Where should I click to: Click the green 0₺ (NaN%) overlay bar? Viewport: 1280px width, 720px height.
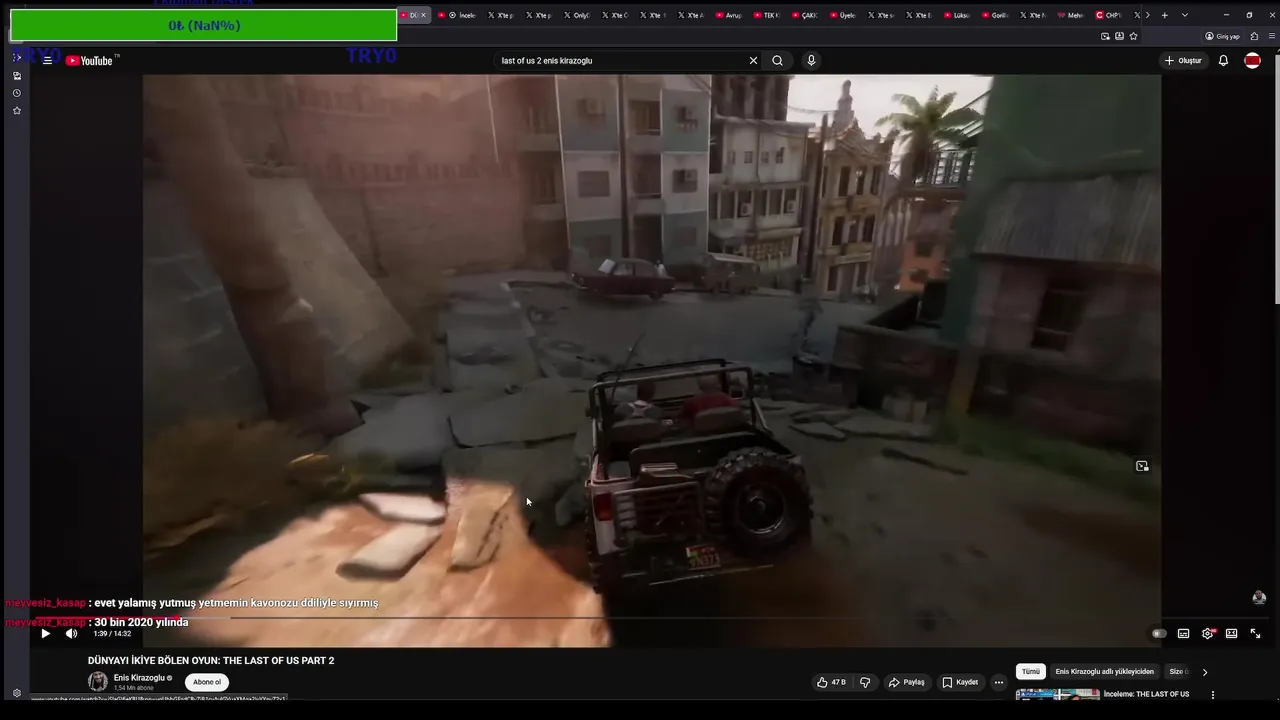pyautogui.click(x=203, y=25)
